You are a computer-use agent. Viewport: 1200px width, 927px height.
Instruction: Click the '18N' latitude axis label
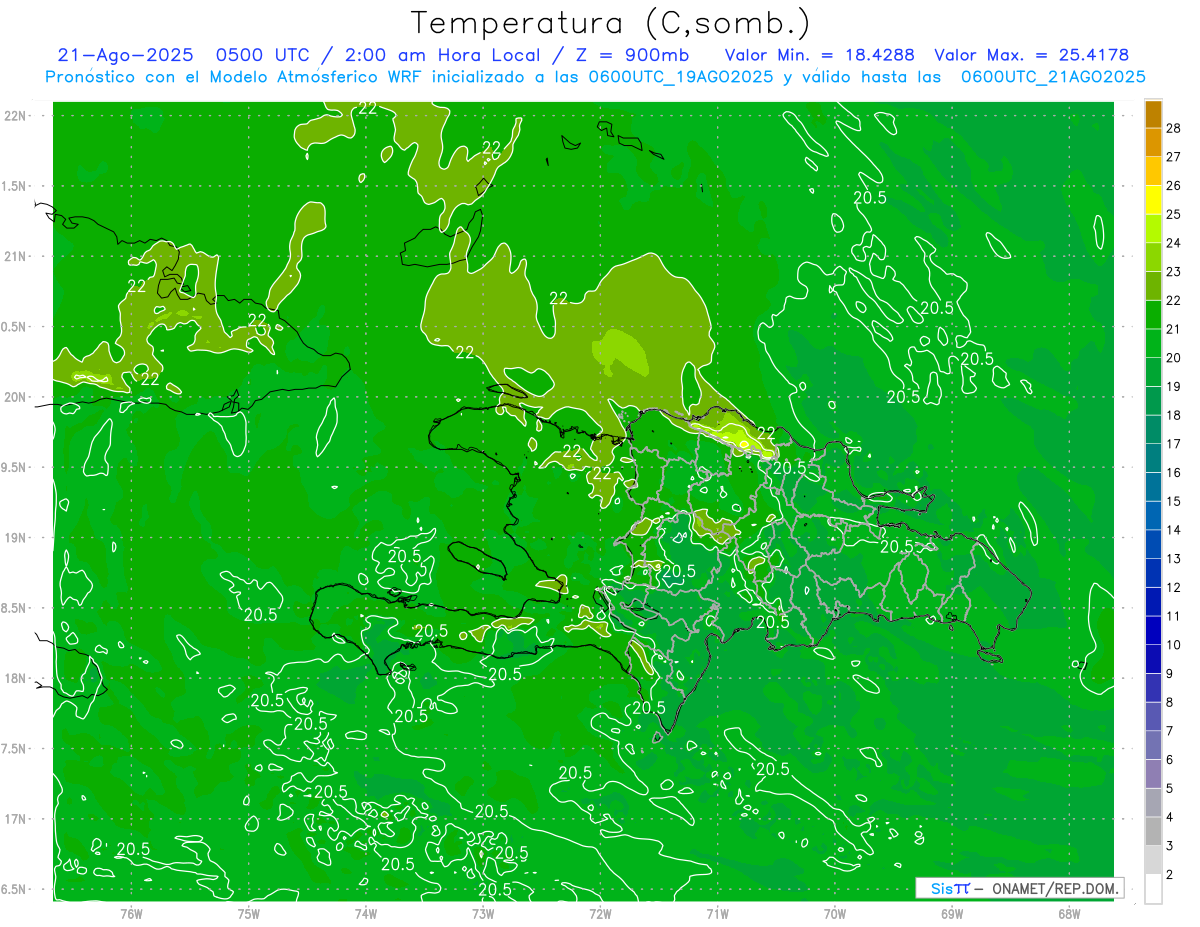[16, 678]
